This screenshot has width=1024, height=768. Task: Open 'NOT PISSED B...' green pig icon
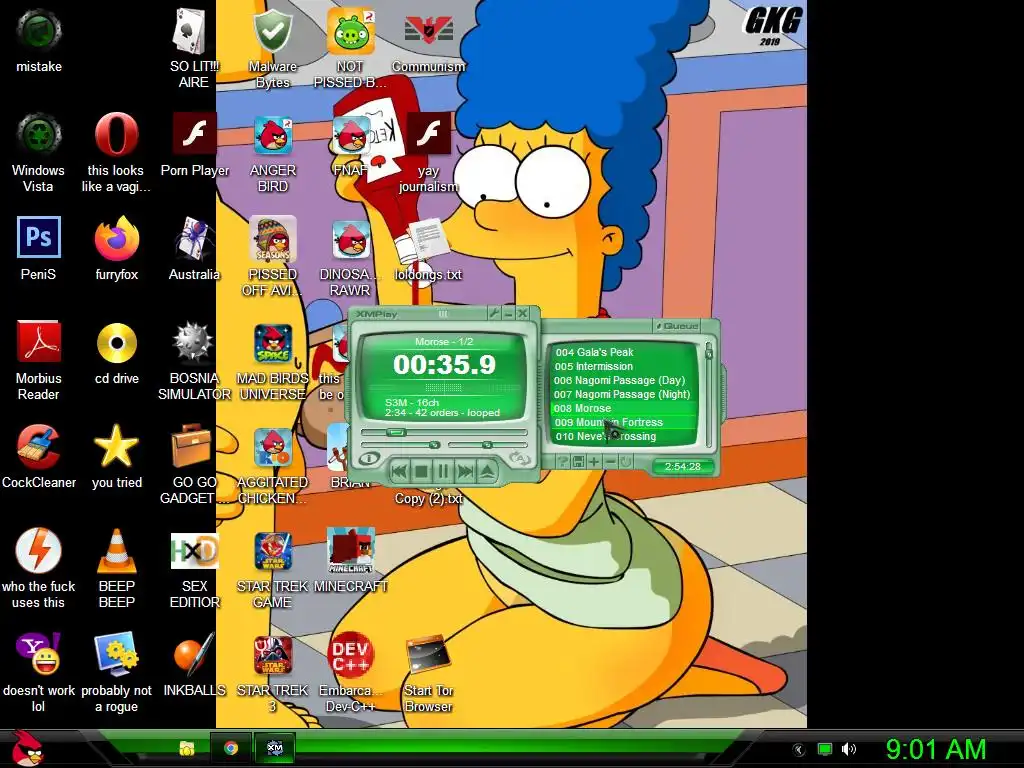(x=350, y=47)
